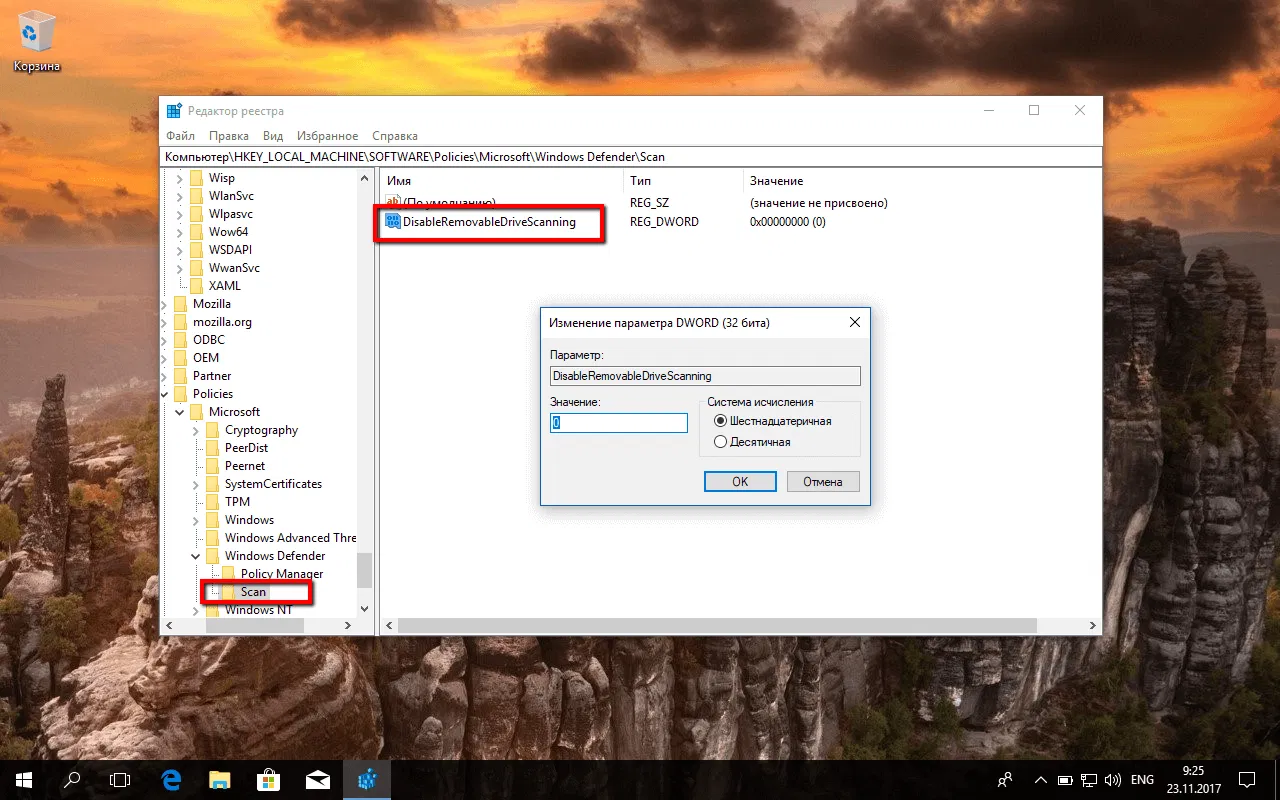Open the Windows Start menu
1280x800 pixels.
[x=24, y=780]
